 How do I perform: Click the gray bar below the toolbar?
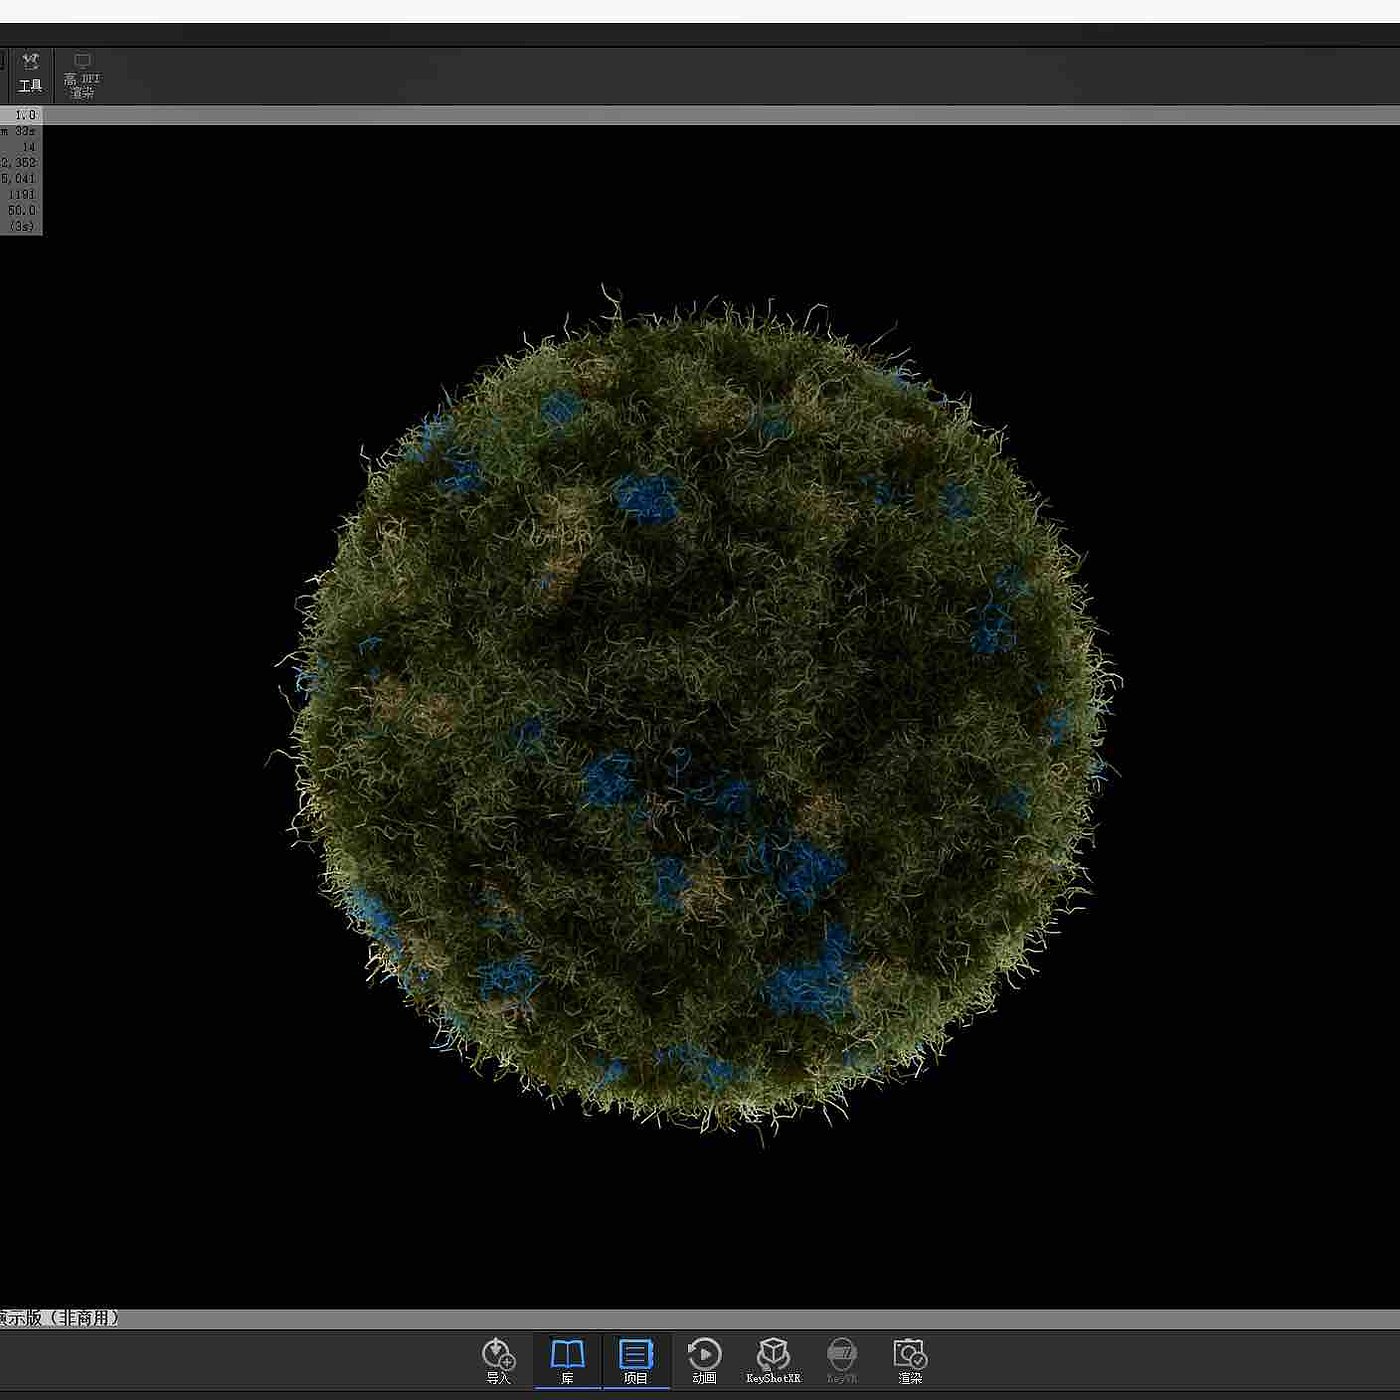click(700, 115)
